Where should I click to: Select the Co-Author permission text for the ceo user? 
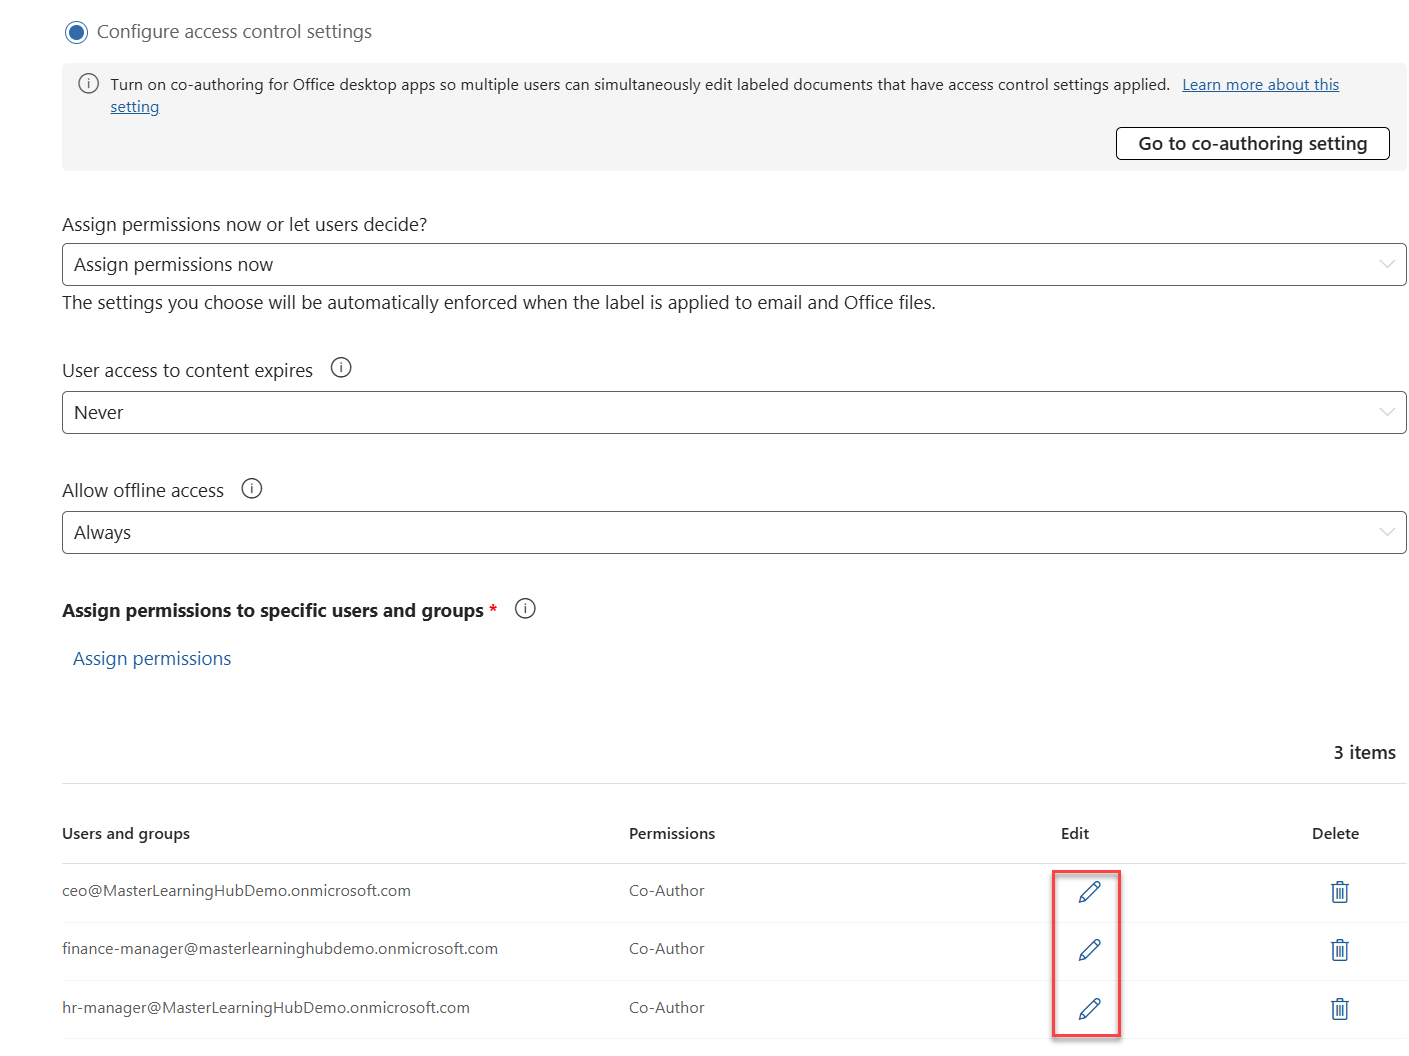pos(666,890)
